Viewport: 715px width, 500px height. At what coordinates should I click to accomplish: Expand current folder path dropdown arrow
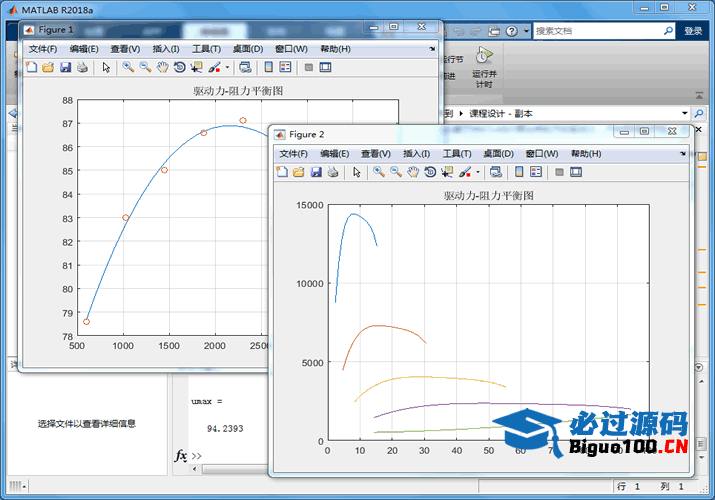[684, 113]
